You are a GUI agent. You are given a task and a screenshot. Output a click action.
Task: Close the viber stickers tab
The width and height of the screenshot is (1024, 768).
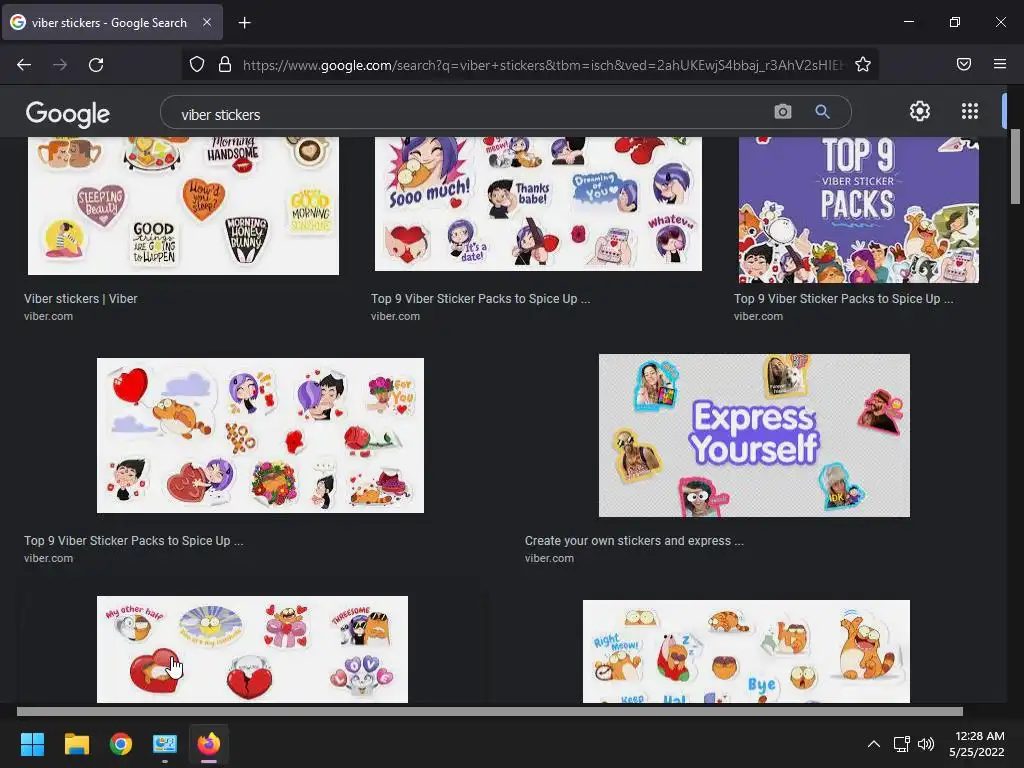pyautogui.click(x=206, y=22)
